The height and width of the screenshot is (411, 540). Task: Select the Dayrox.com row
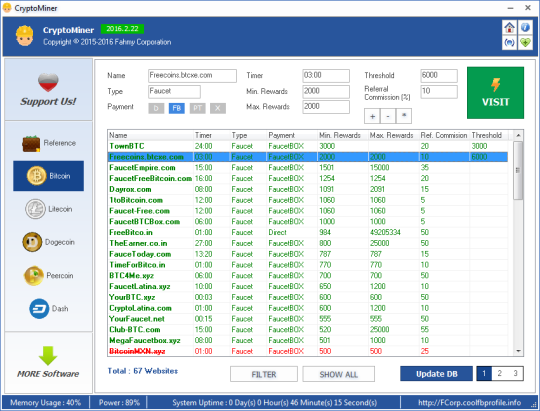(x=308, y=189)
